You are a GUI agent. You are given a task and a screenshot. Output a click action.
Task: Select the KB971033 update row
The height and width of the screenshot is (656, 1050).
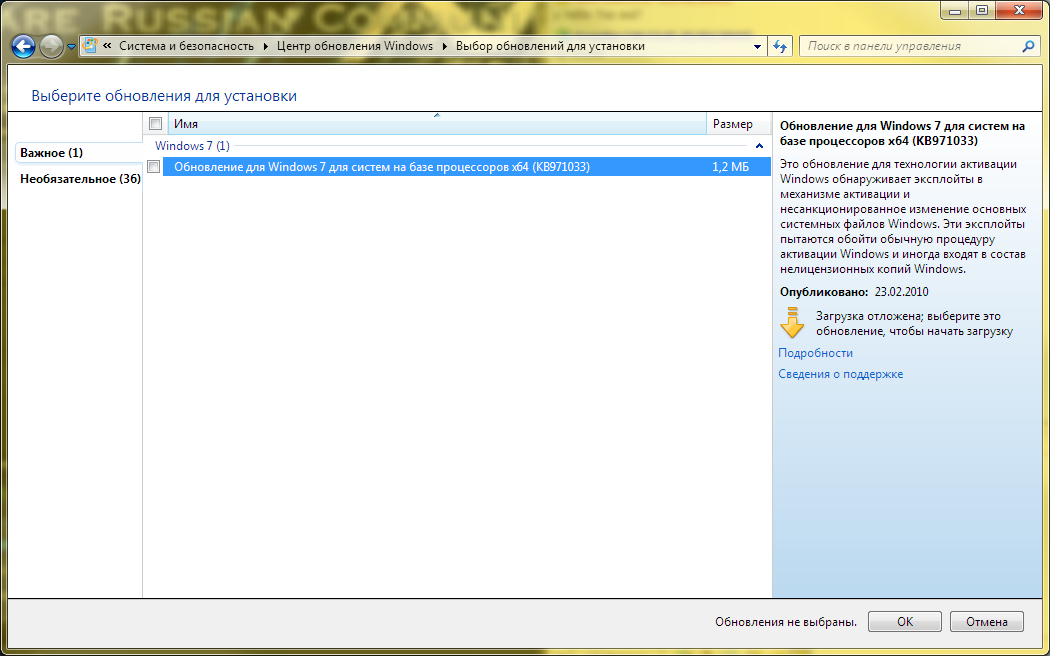[x=467, y=167]
